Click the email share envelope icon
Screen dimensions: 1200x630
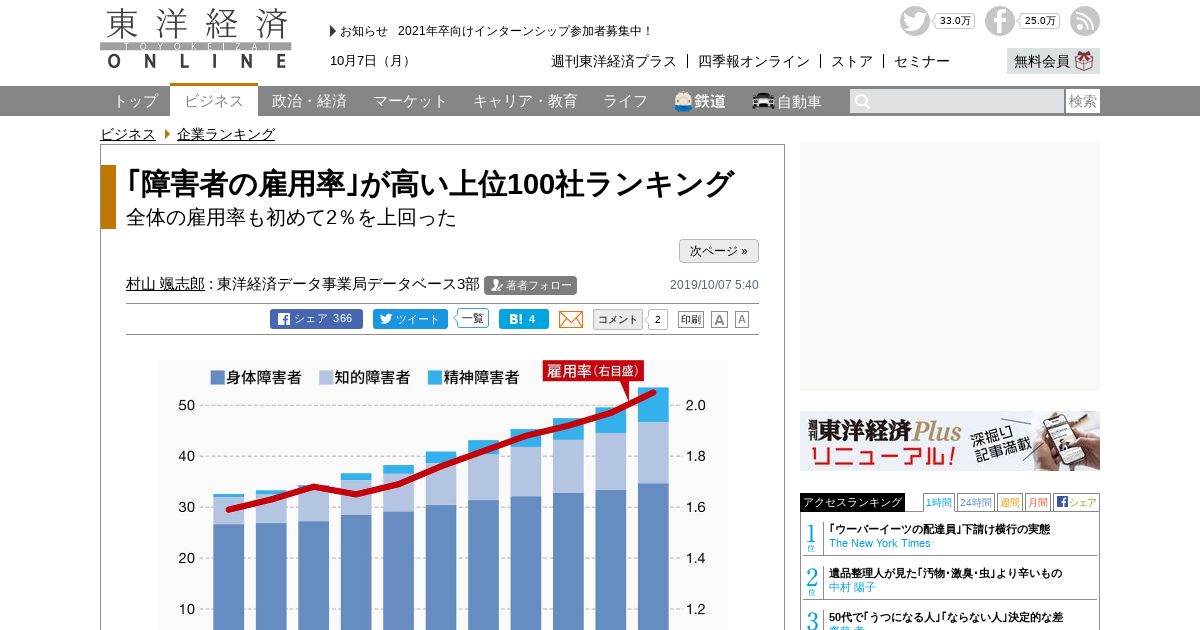[571, 319]
